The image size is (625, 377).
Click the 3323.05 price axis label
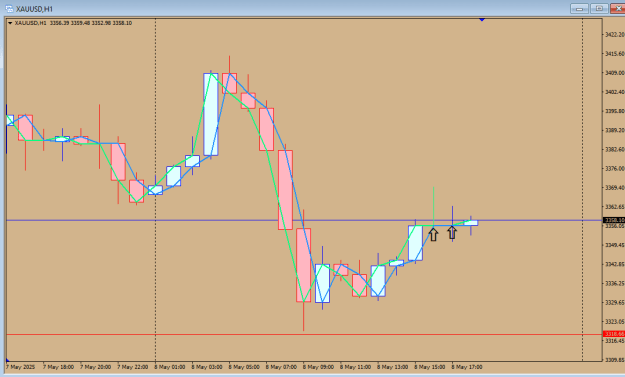click(x=615, y=322)
